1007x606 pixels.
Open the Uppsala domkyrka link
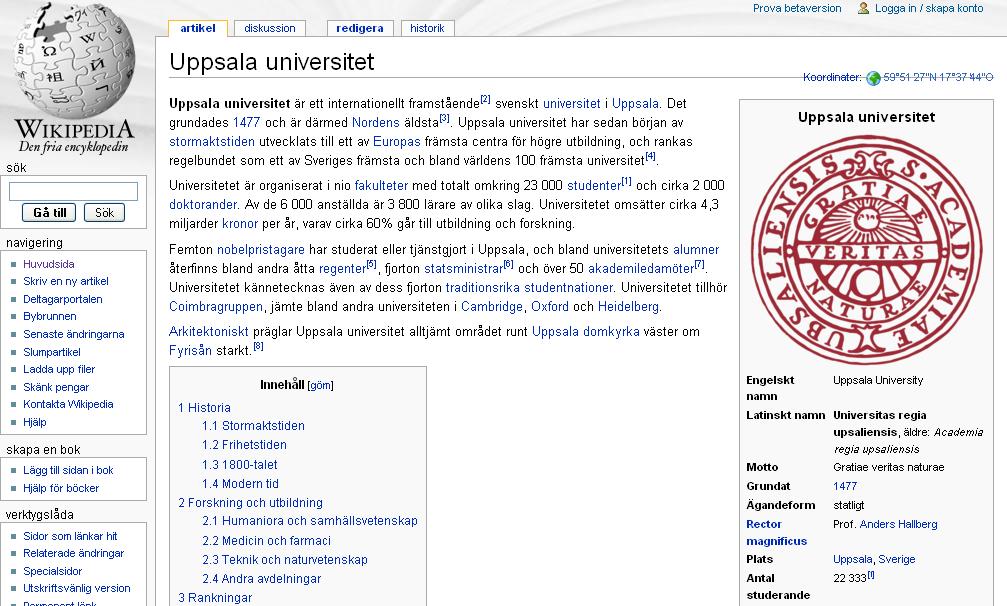586,332
